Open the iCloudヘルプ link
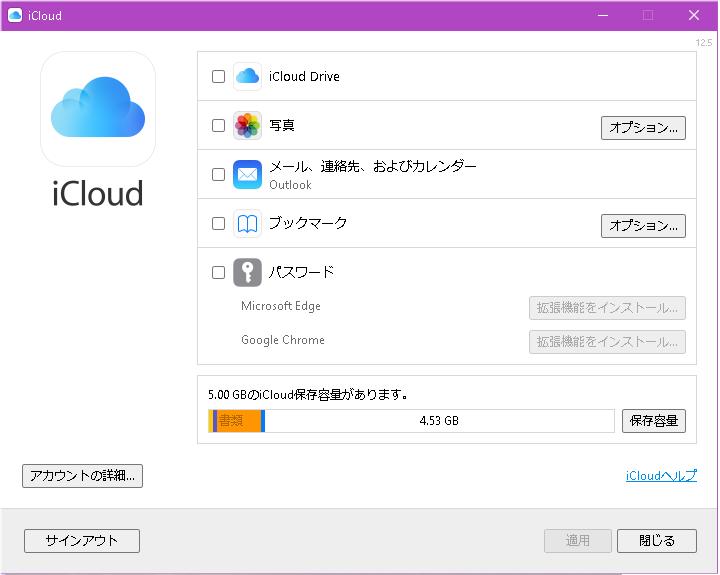 [x=661, y=476]
